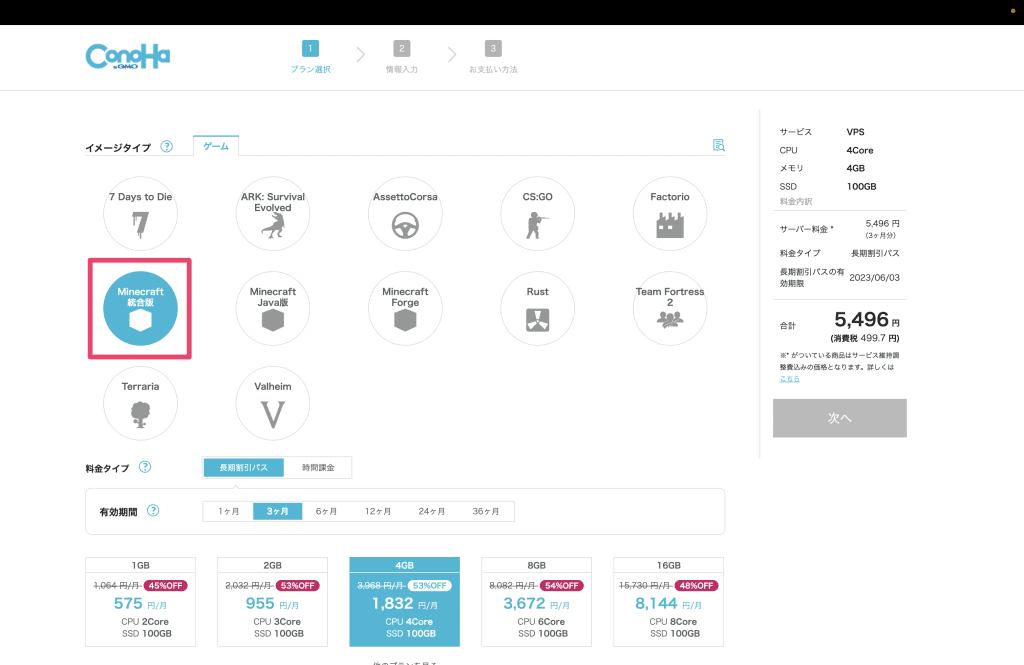Choose the 1GB plan at 575 円/月
Viewport: 1024px width, 665px height.
tap(140, 602)
